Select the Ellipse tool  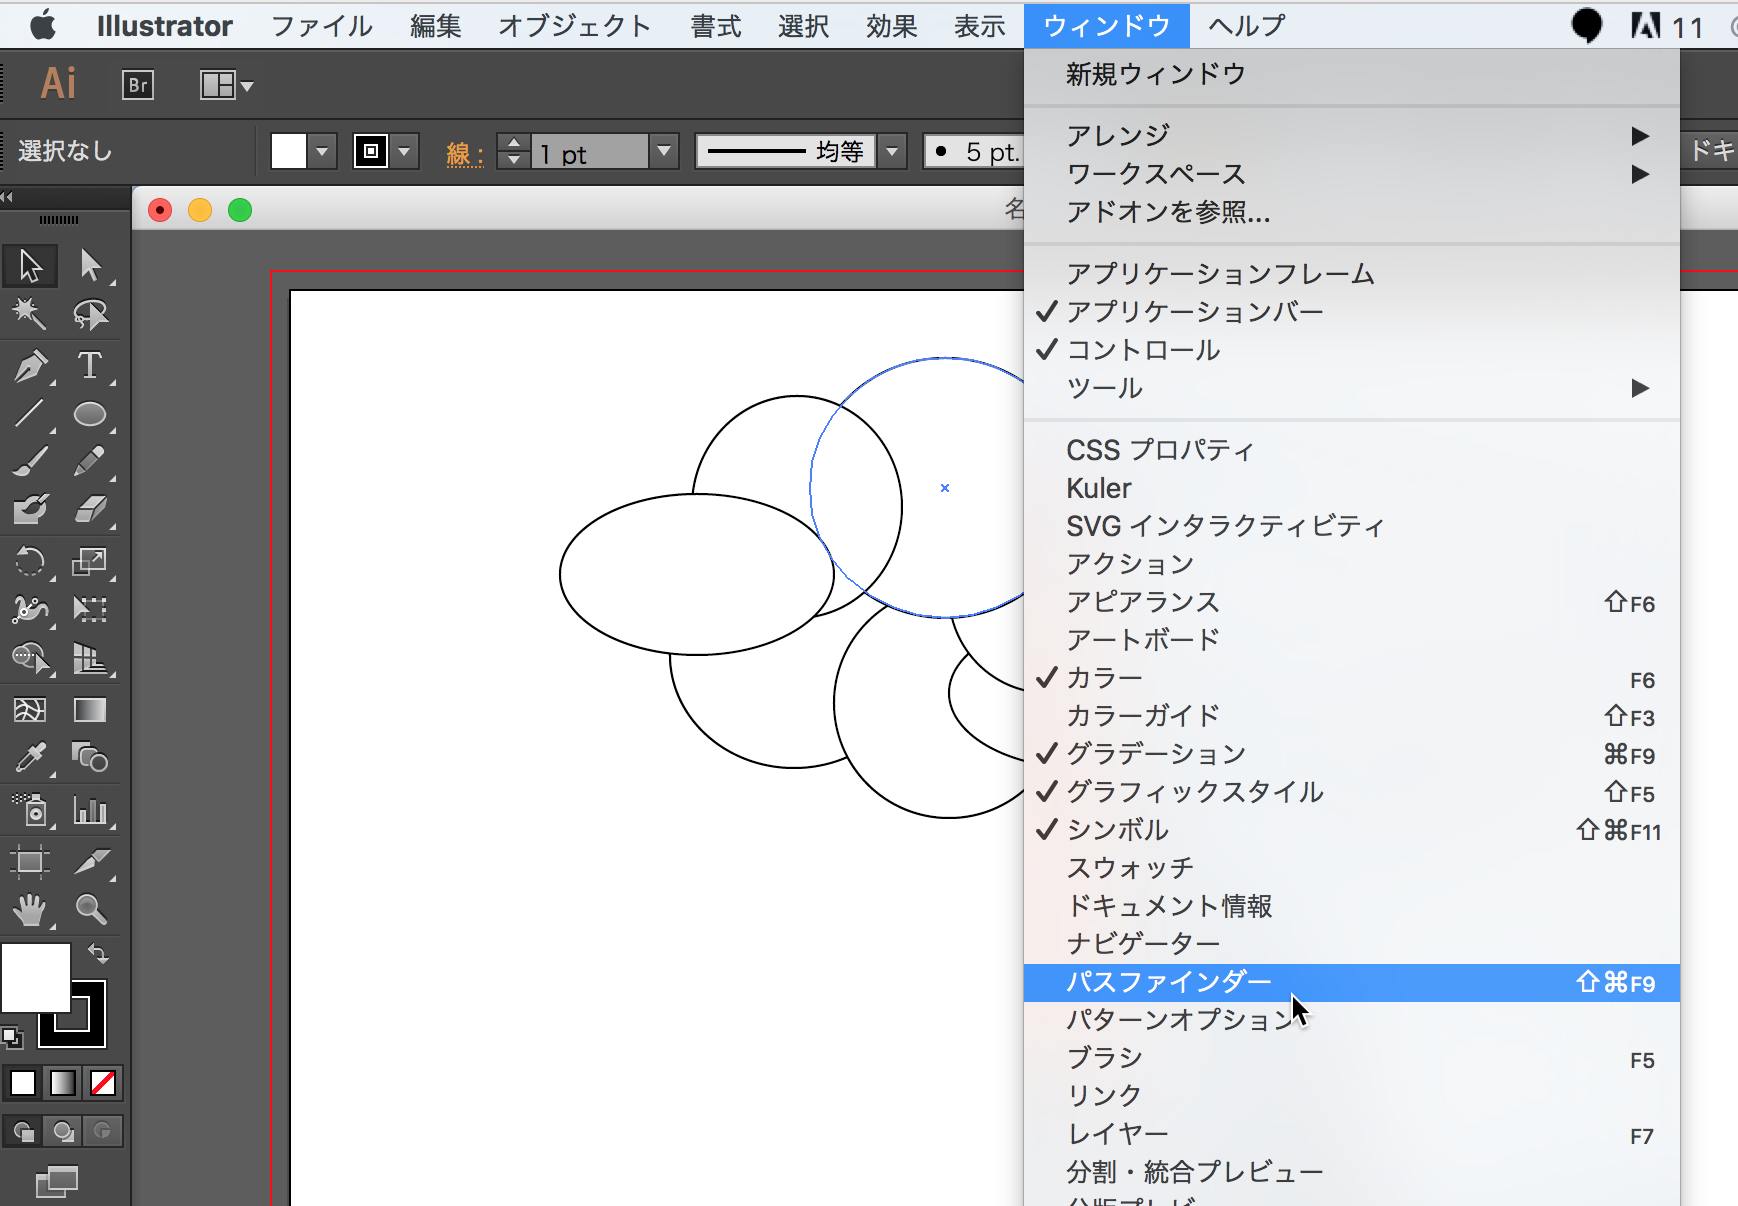click(x=90, y=414)
